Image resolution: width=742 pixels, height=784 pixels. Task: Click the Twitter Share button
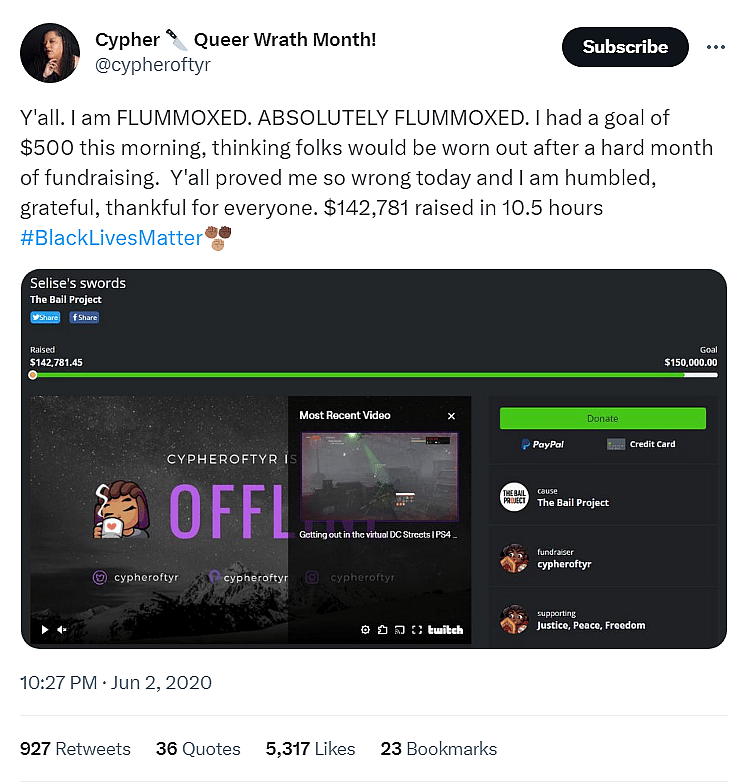click(x=45, y=318)
